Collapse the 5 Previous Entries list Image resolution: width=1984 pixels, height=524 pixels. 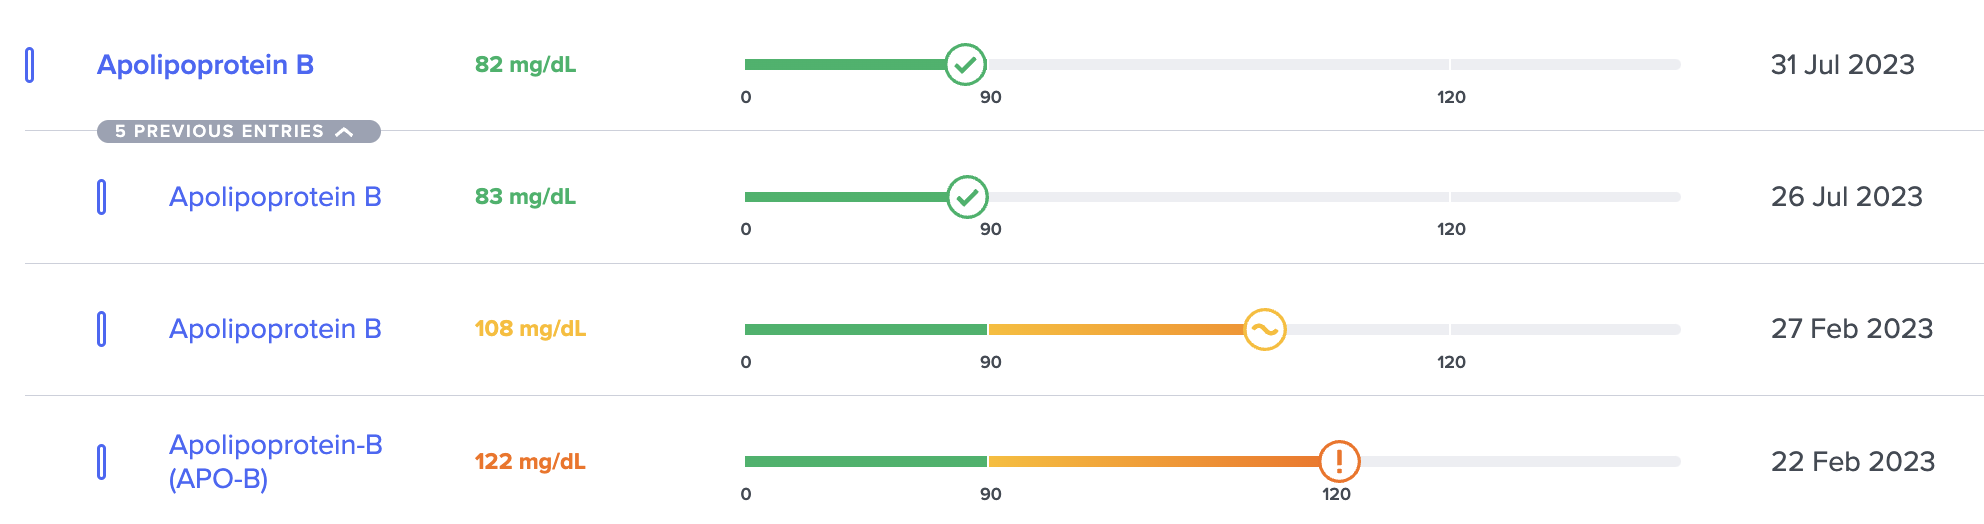coord(238,131)
